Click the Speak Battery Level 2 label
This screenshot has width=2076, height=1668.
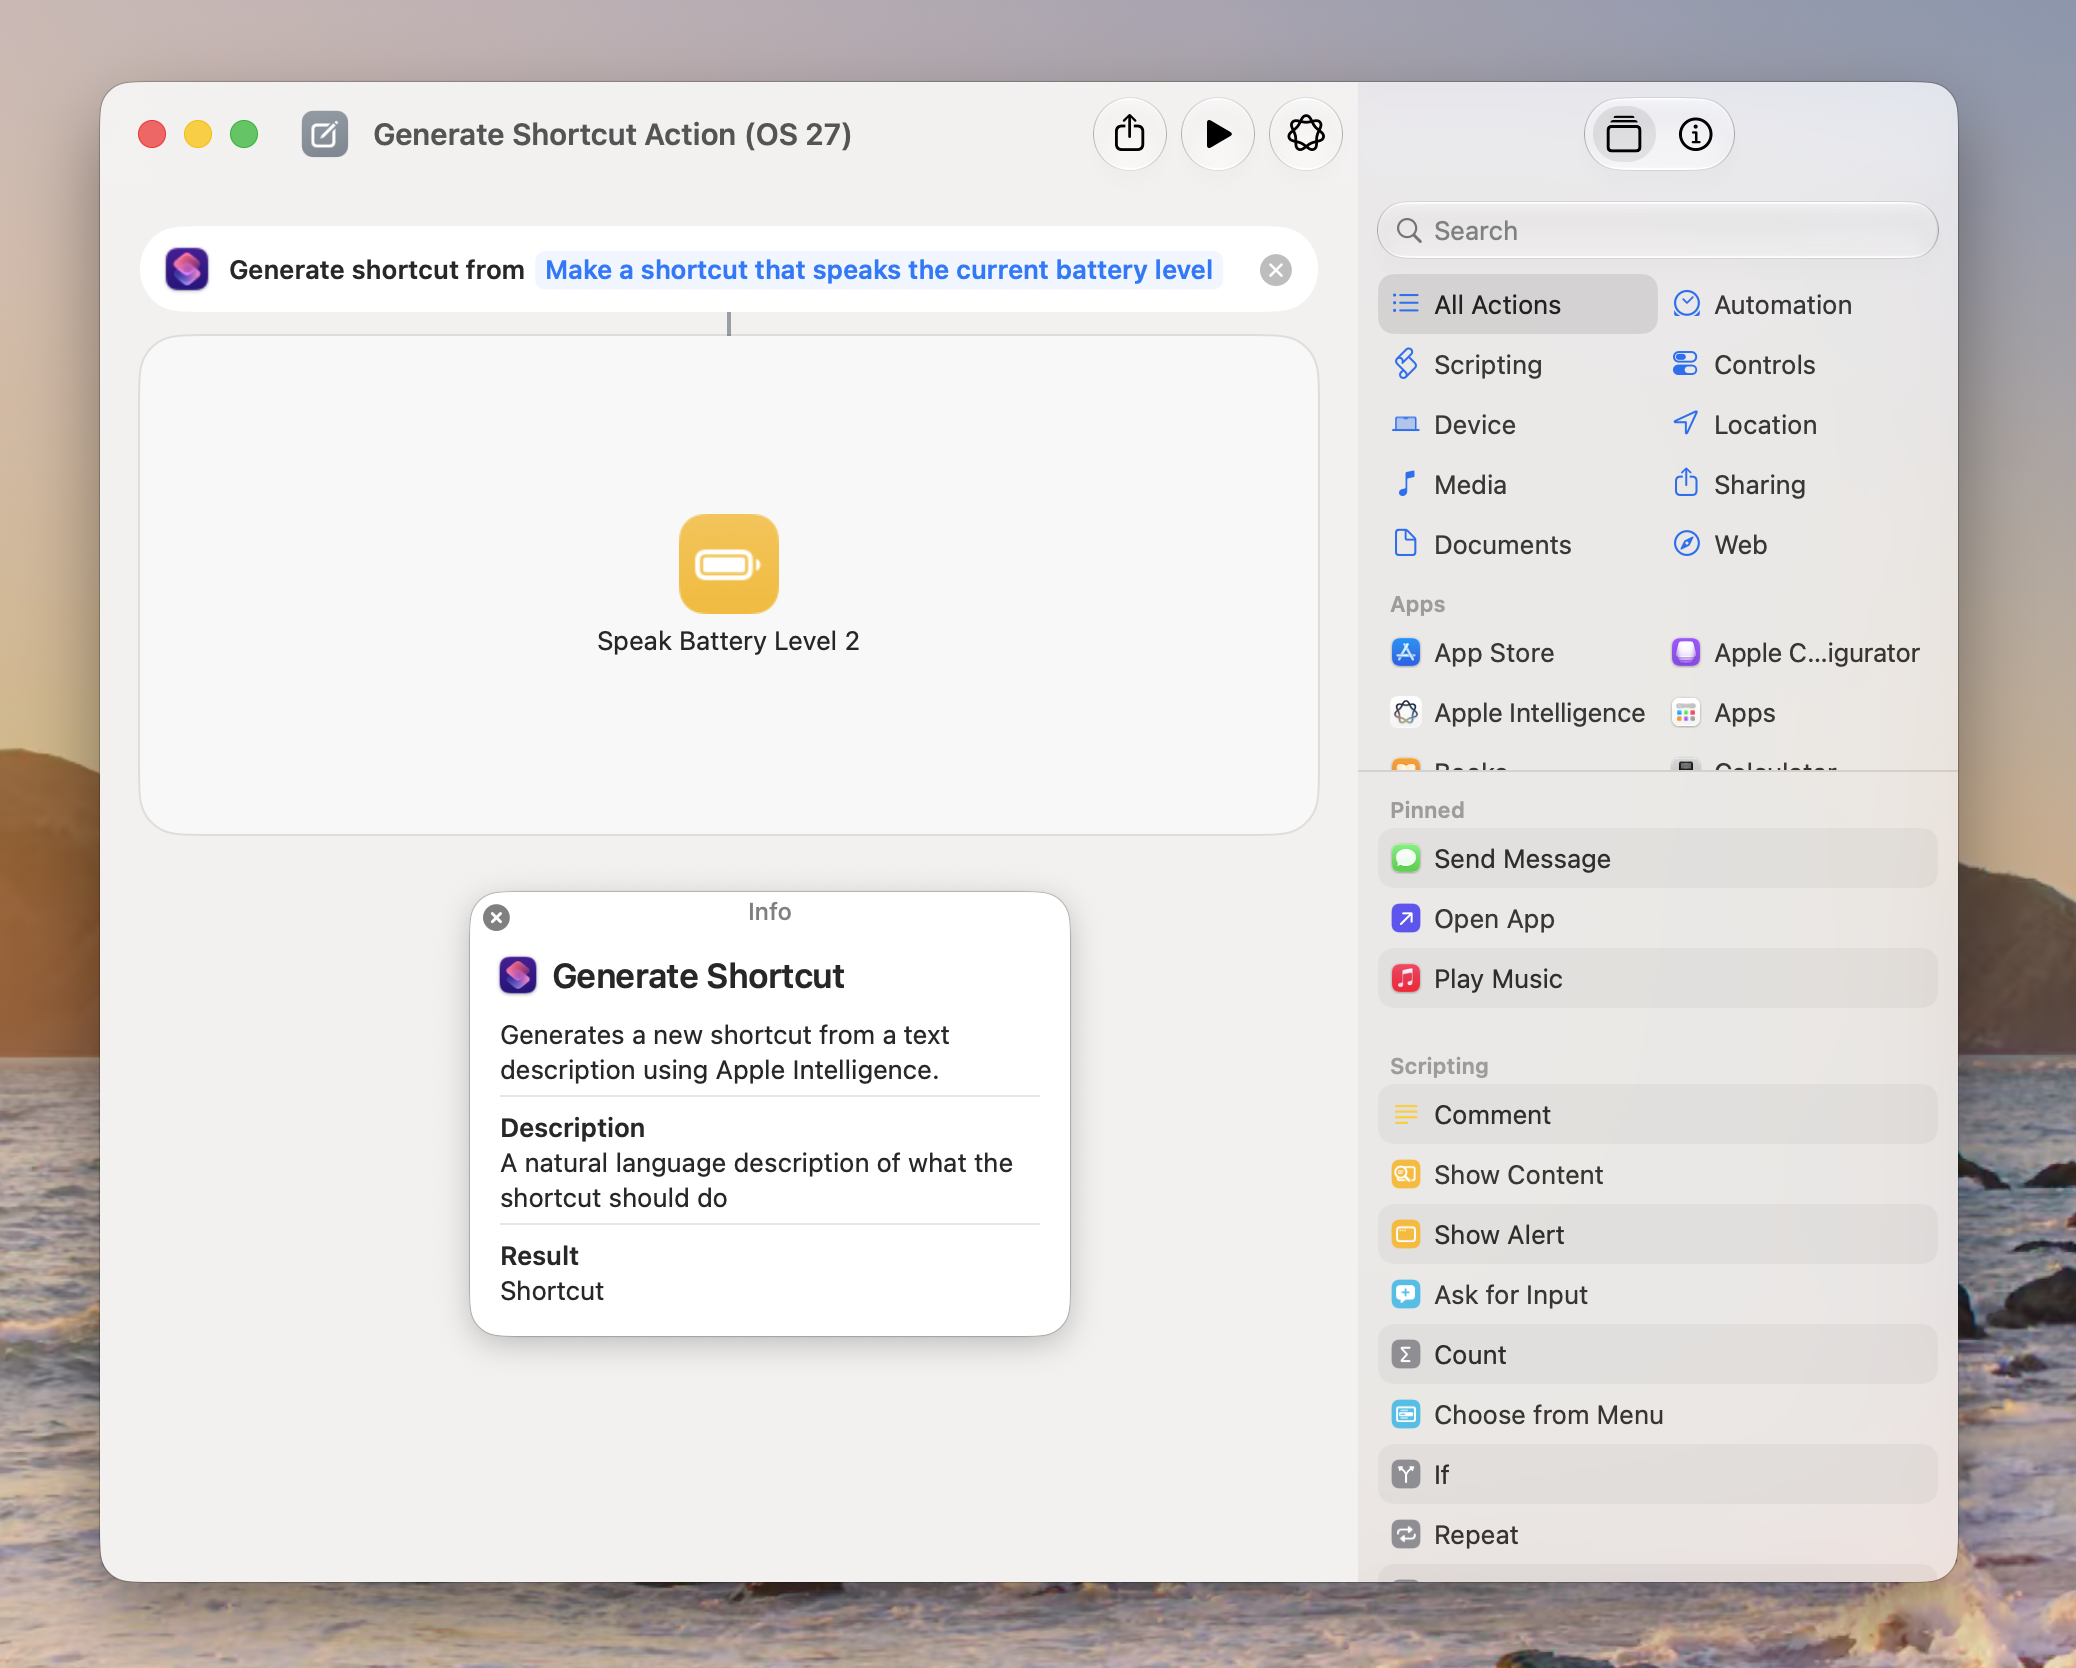click(728, 641)
